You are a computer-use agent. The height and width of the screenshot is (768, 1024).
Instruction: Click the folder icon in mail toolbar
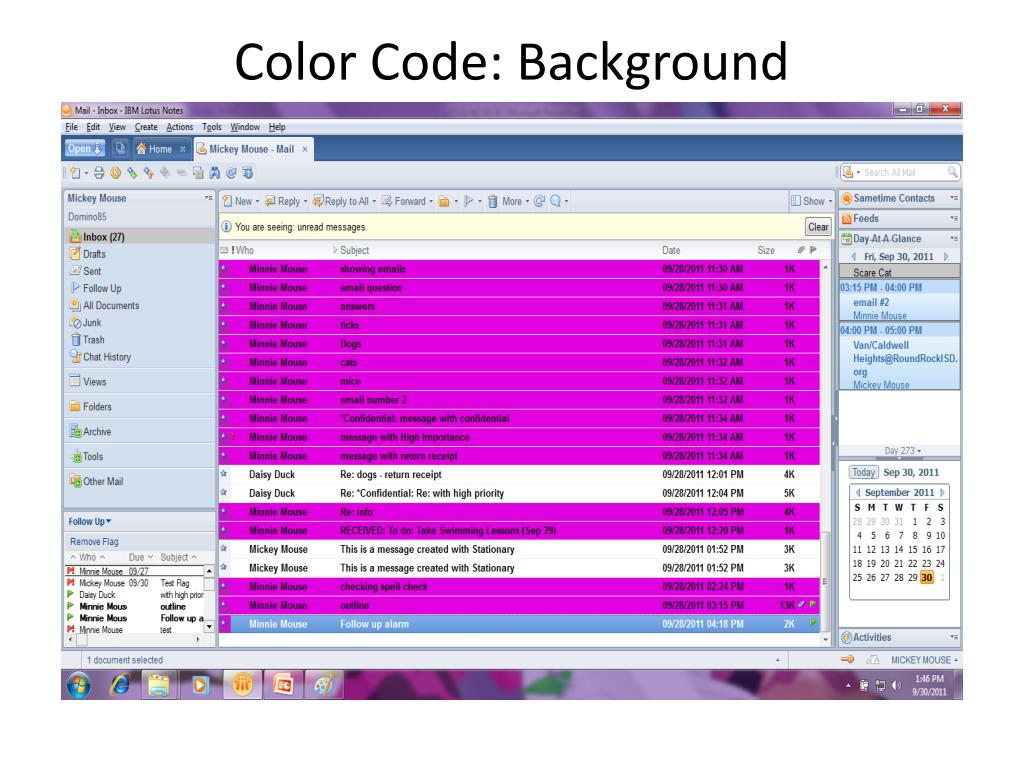point(443,201)
